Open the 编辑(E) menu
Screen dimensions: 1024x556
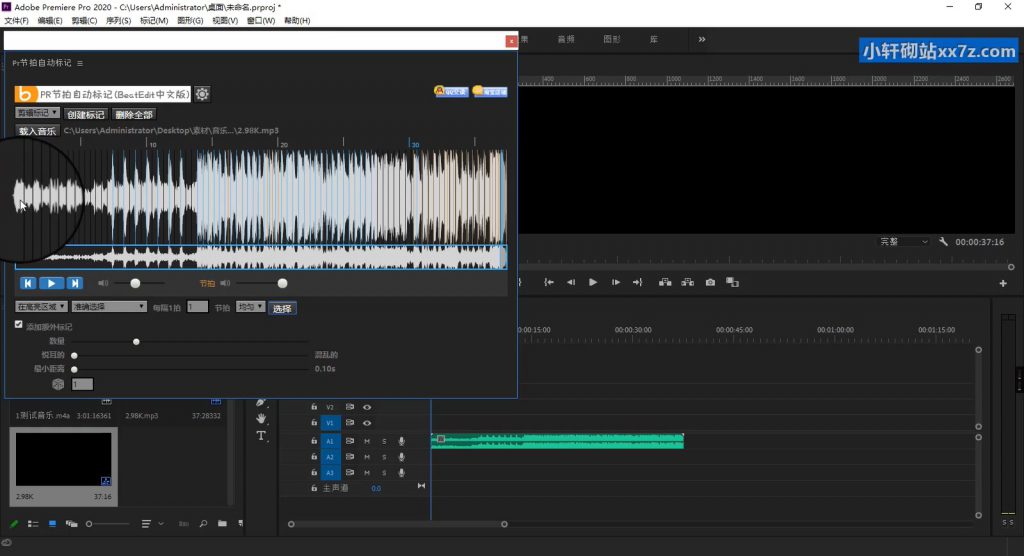[50, 21]
